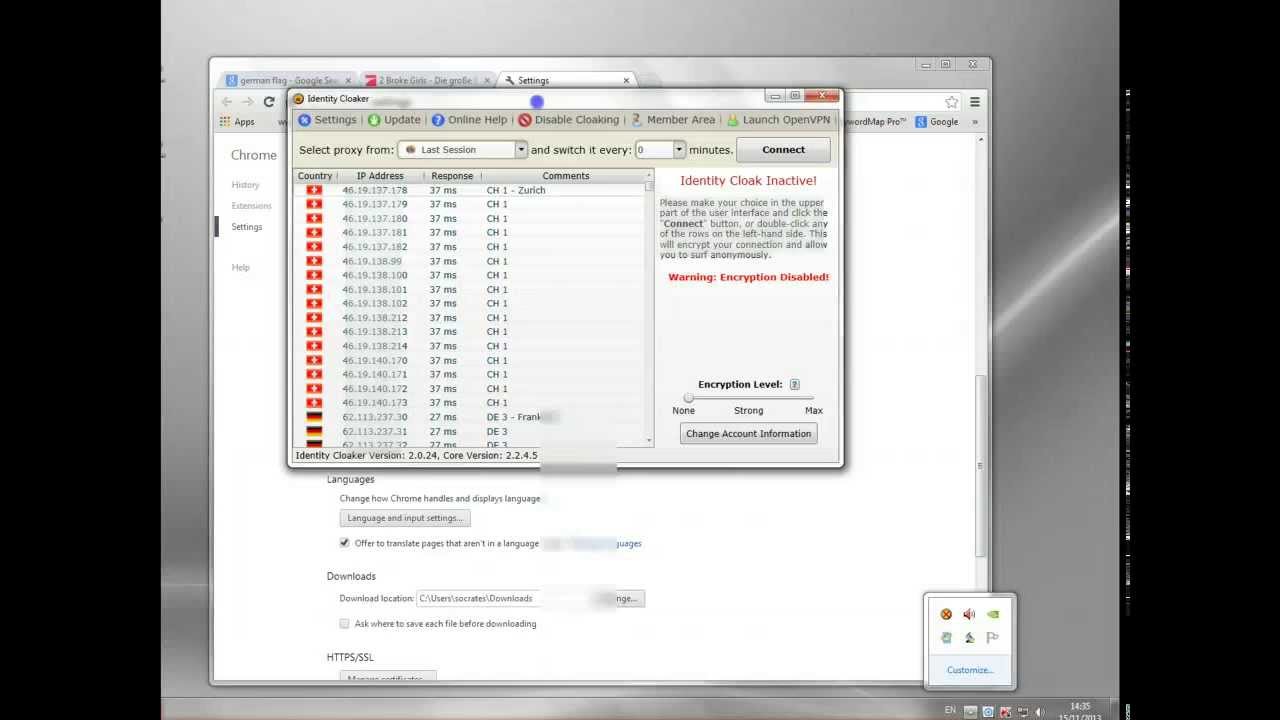Click German flag of 62.113.237.30 row
Viewport: 1280px width, 720px height.
click(314, 417)
